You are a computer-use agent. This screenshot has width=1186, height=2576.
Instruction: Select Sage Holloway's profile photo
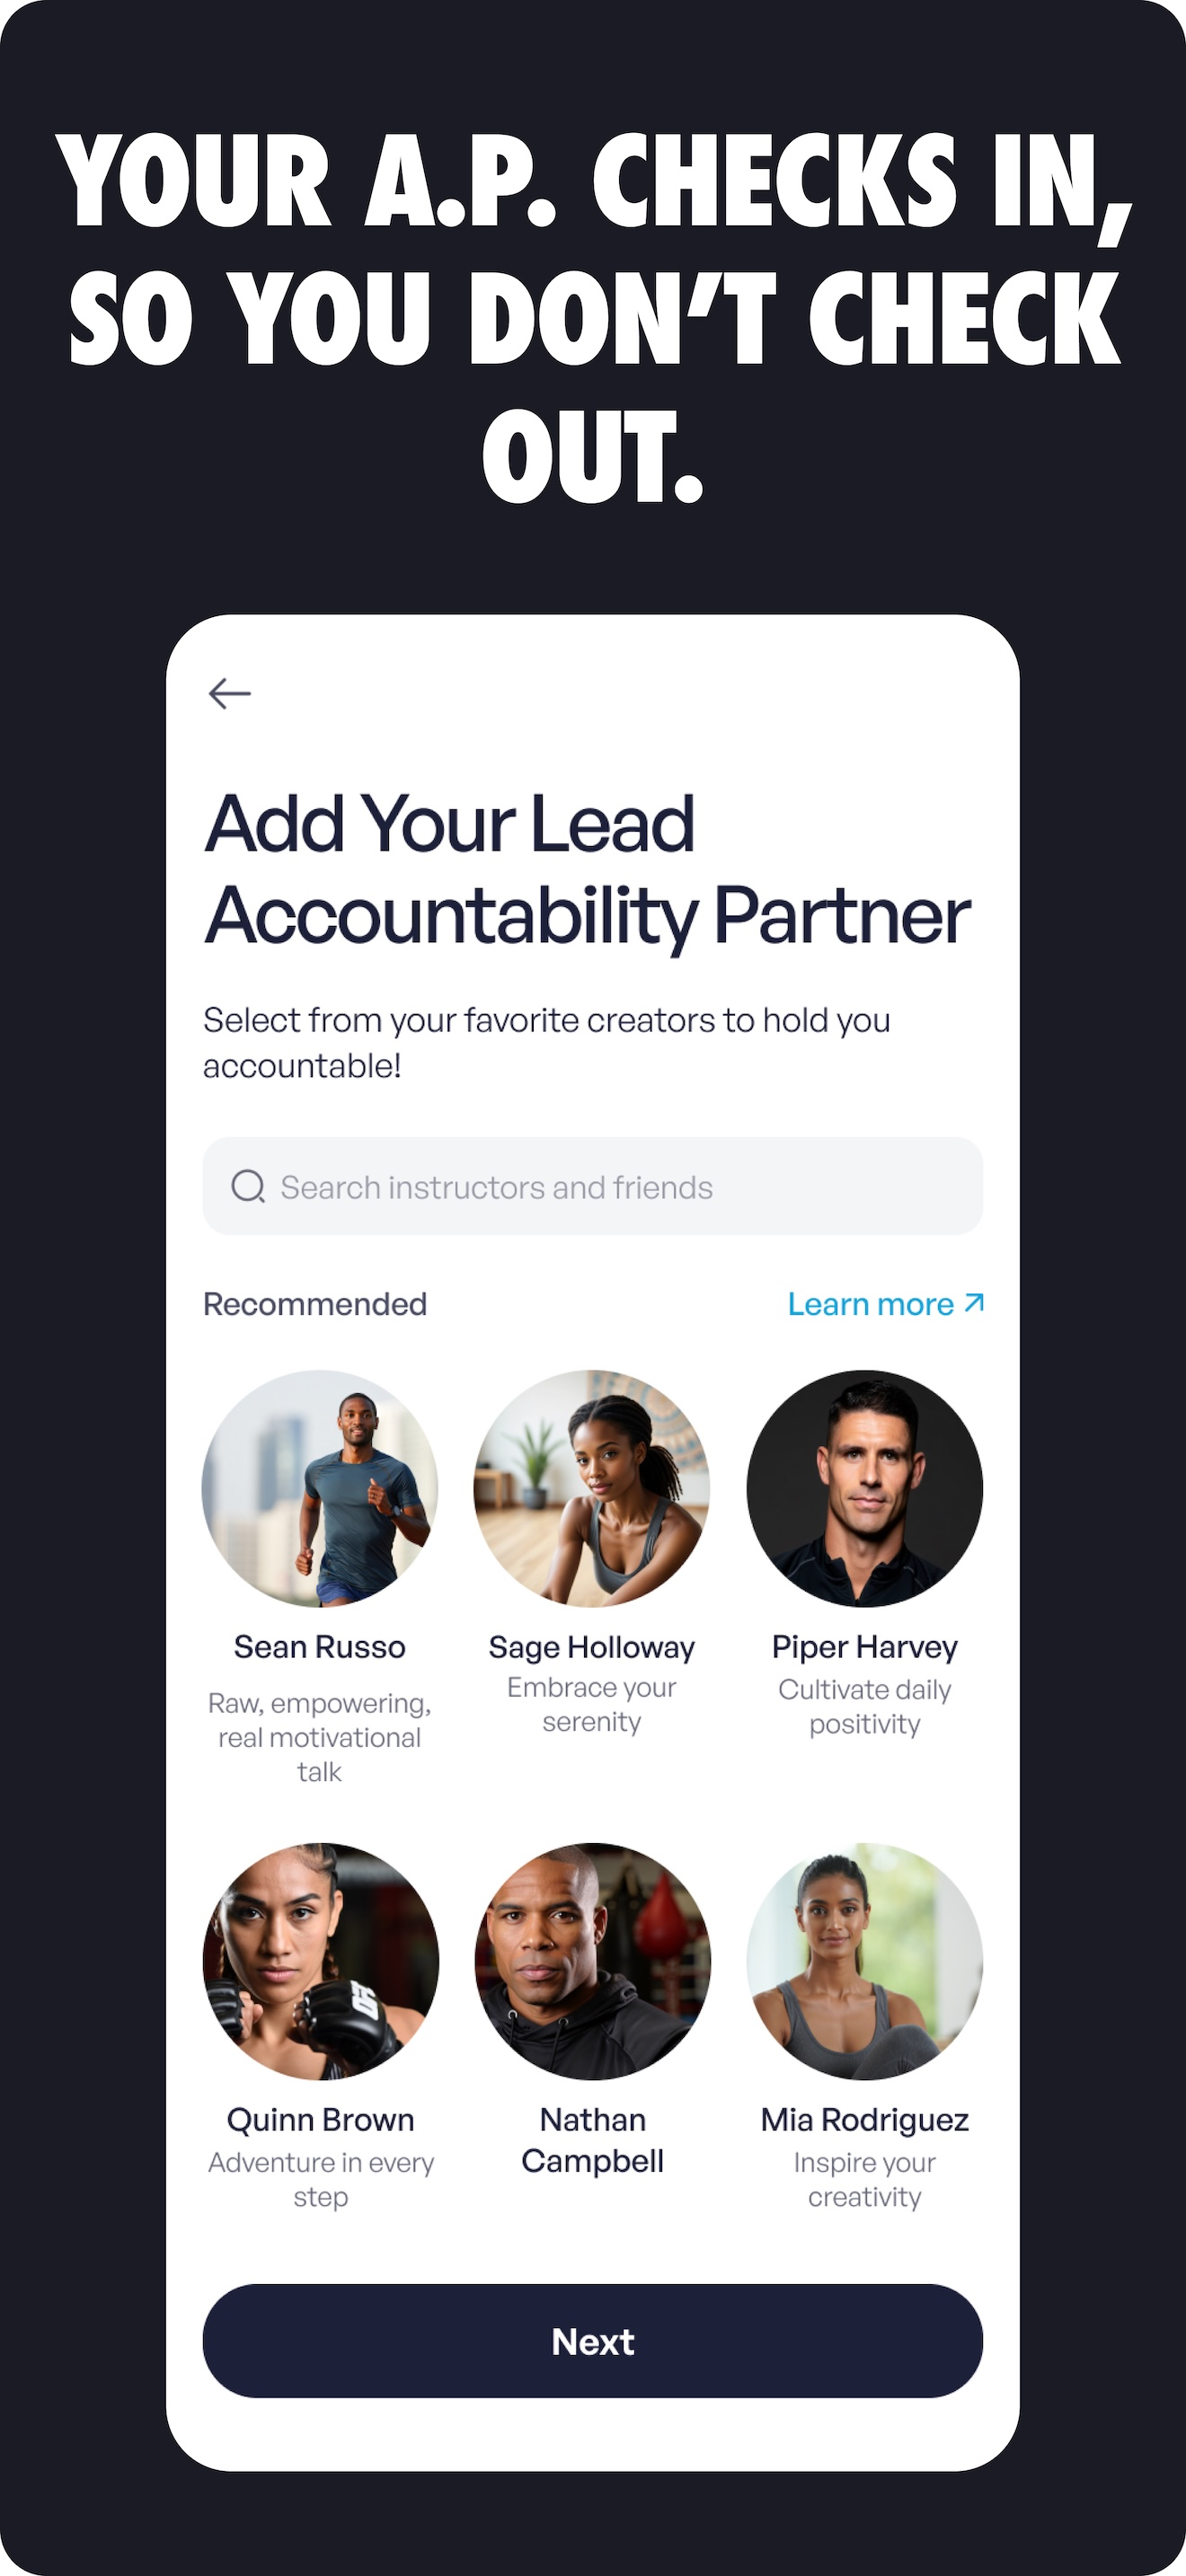(x=592, y=1488)
